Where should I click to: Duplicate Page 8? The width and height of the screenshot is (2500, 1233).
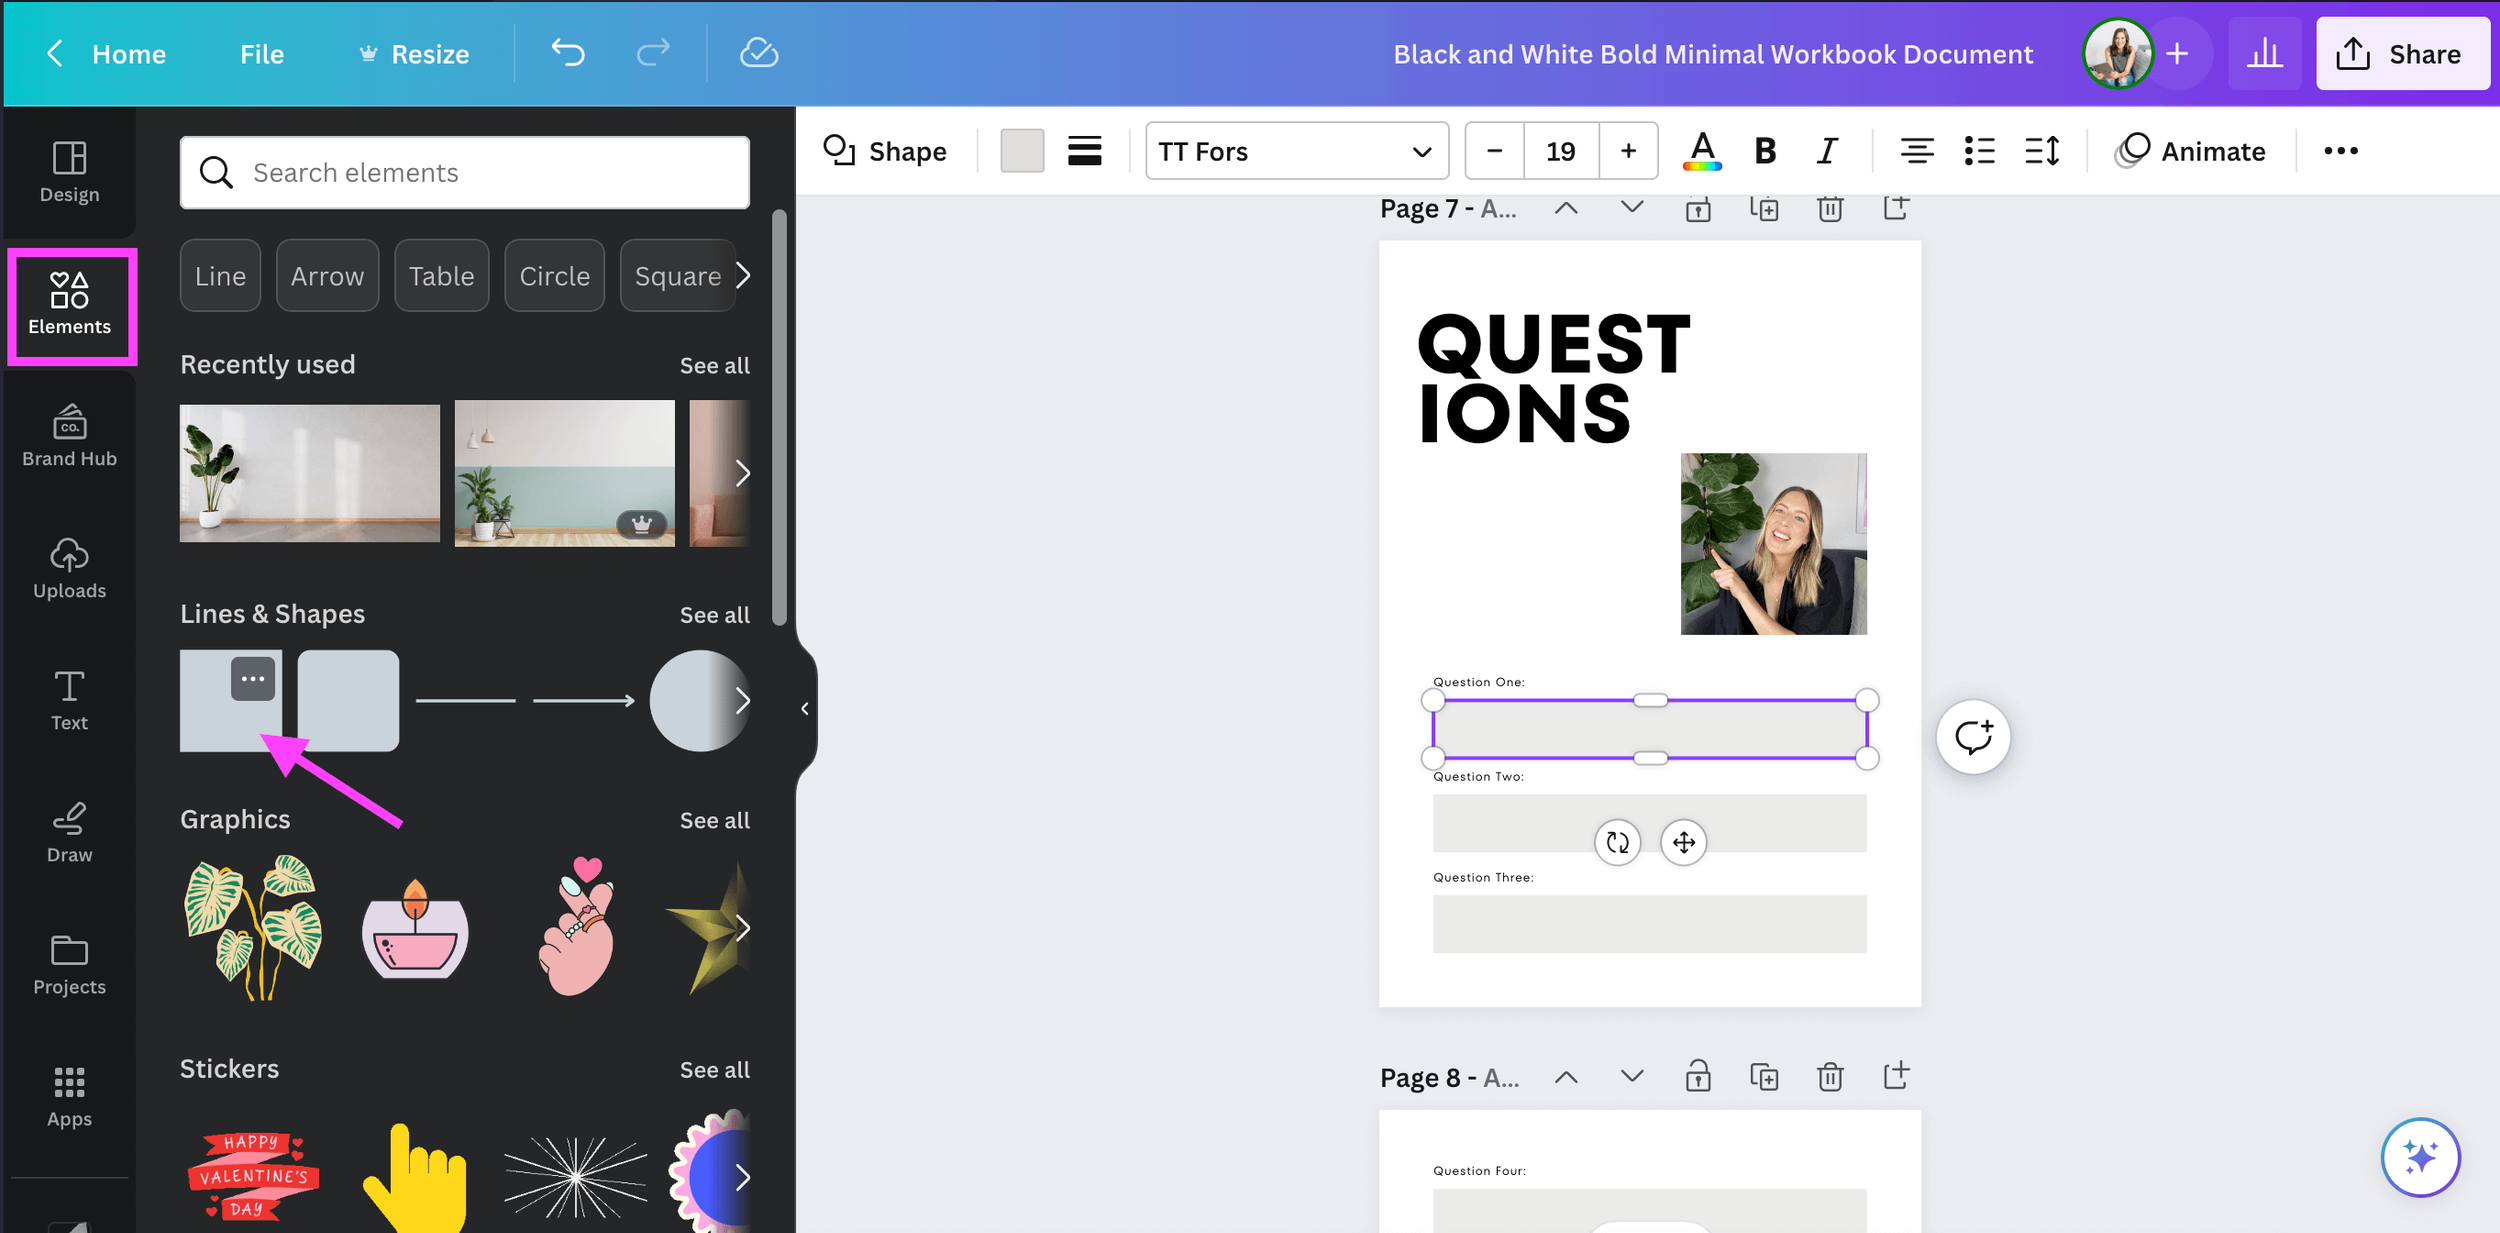click(1764, 1077)
